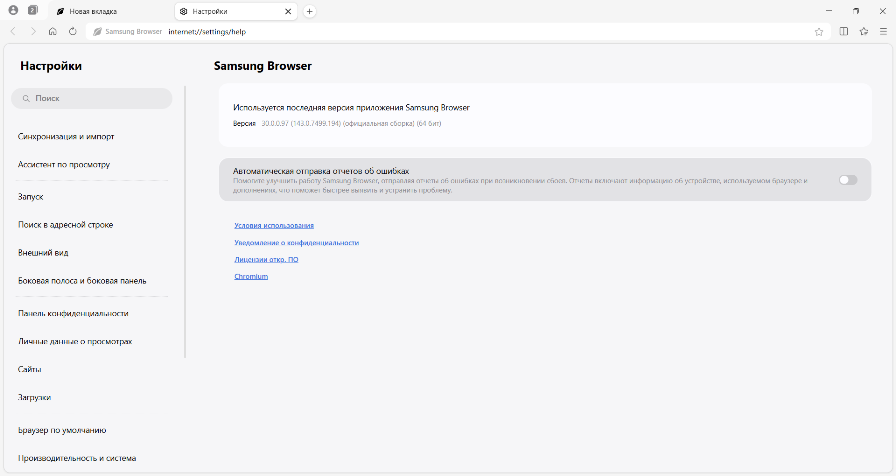The width and height of the screenshot is (896, 476).
Task: Go forward to next page
Action: pos(33,31)
